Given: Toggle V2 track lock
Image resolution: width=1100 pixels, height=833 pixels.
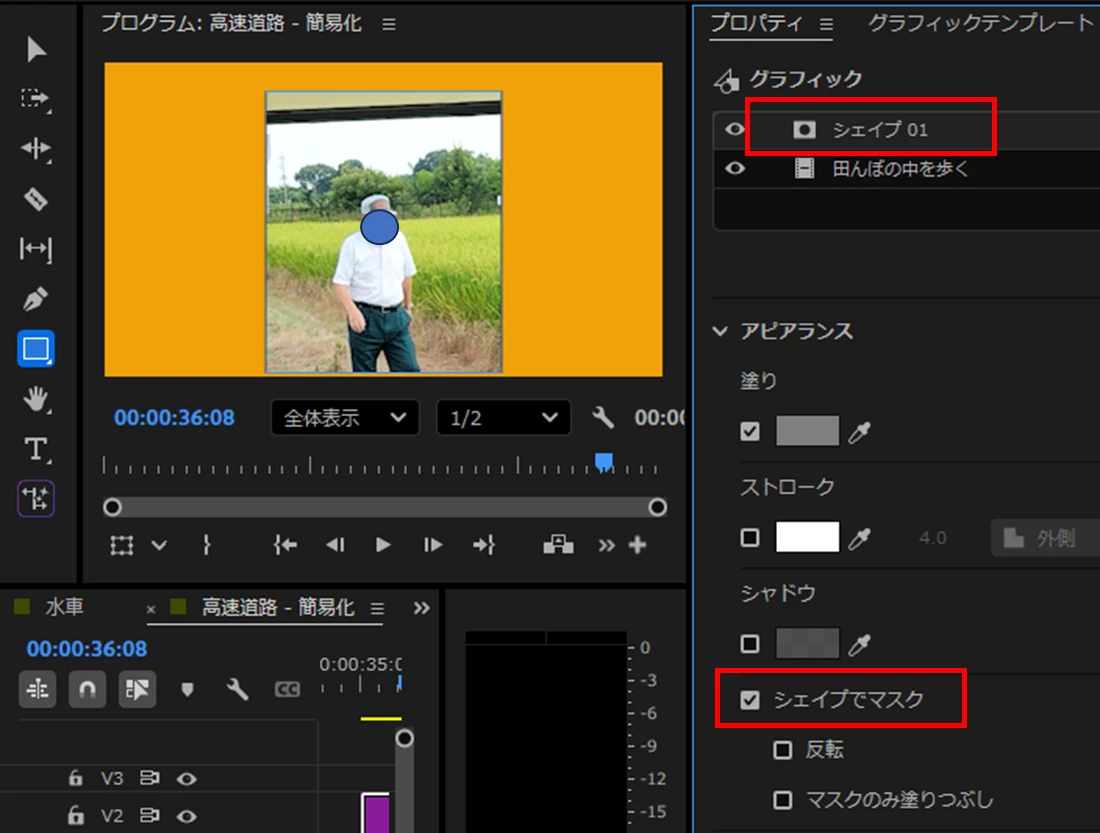Looking at the screenshot, I should point(75,815).
